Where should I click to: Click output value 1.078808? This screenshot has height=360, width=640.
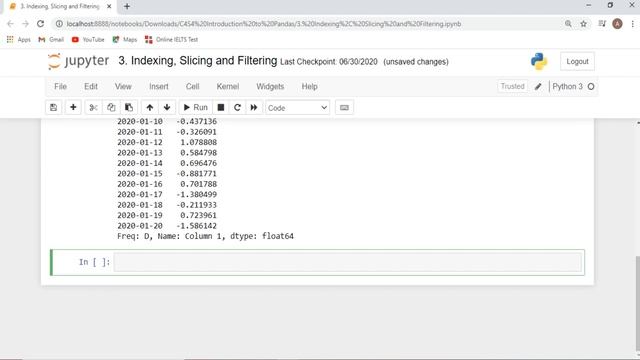198,142
